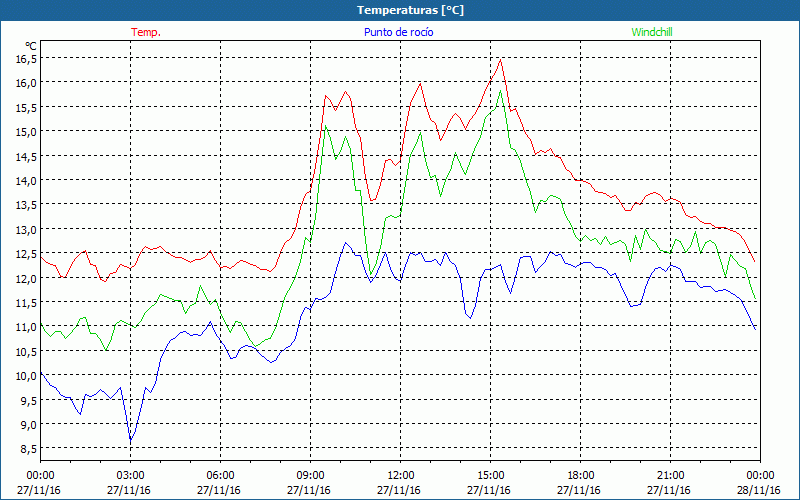Select the red Temp. legend label
The height and width of the screenshot is (500, 800).
click(146, 32)
